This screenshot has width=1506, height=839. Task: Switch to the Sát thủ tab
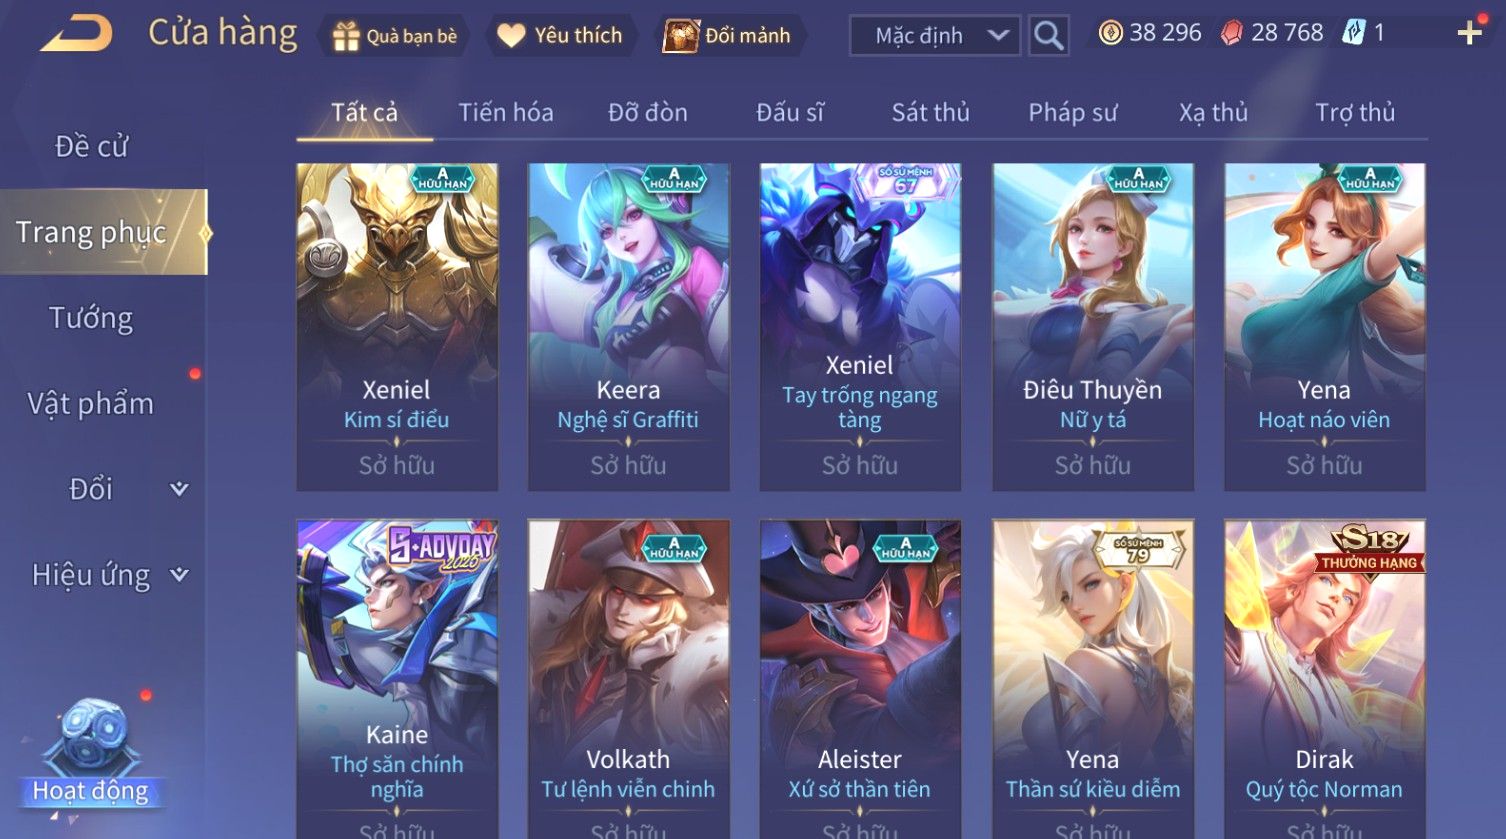tap(930, 112)
